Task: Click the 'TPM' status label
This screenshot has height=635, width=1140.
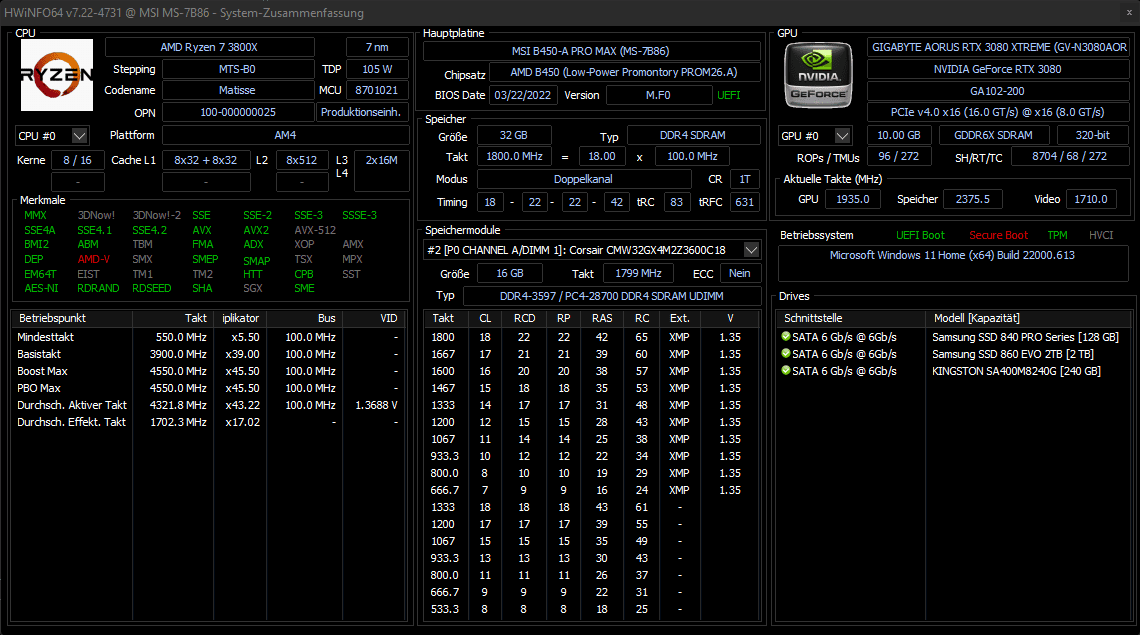Action: (1057, 235)
